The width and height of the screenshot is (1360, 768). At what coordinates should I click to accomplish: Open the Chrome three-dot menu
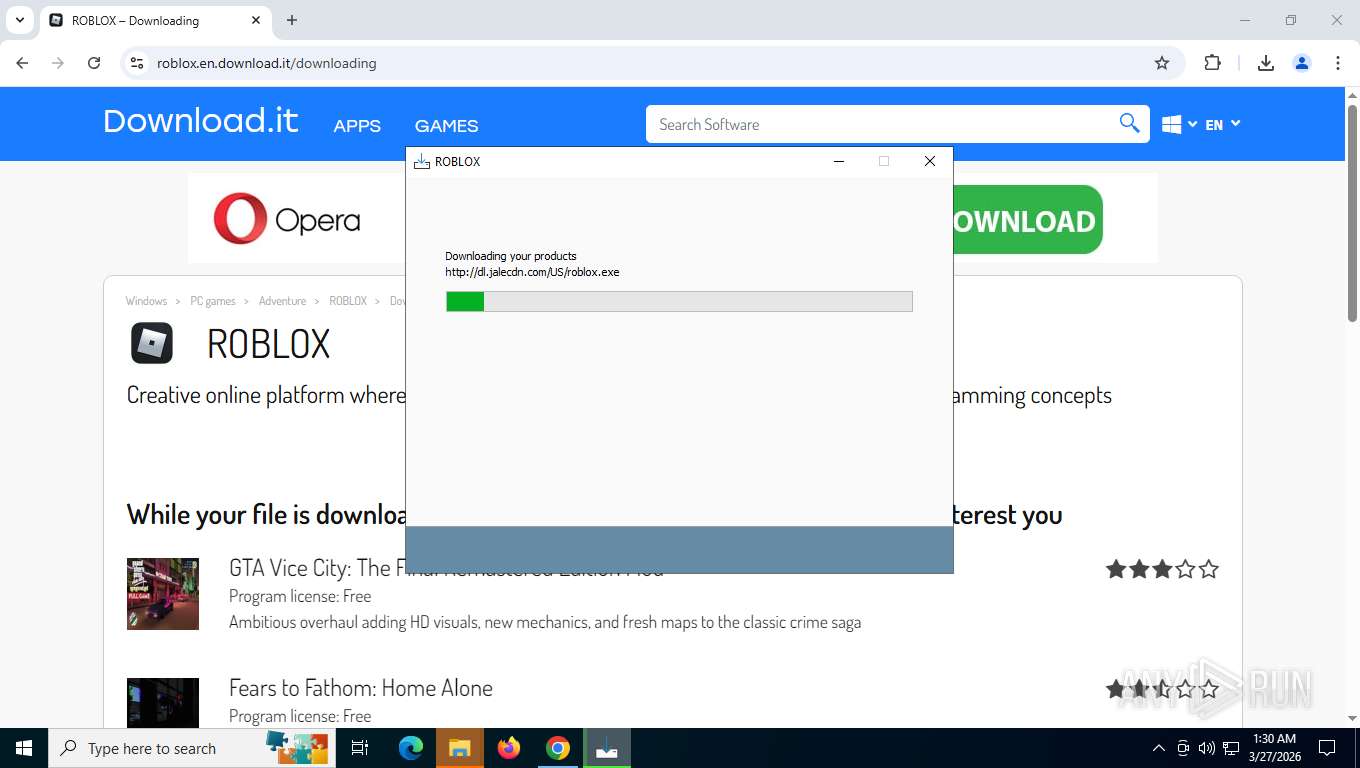1338,63
